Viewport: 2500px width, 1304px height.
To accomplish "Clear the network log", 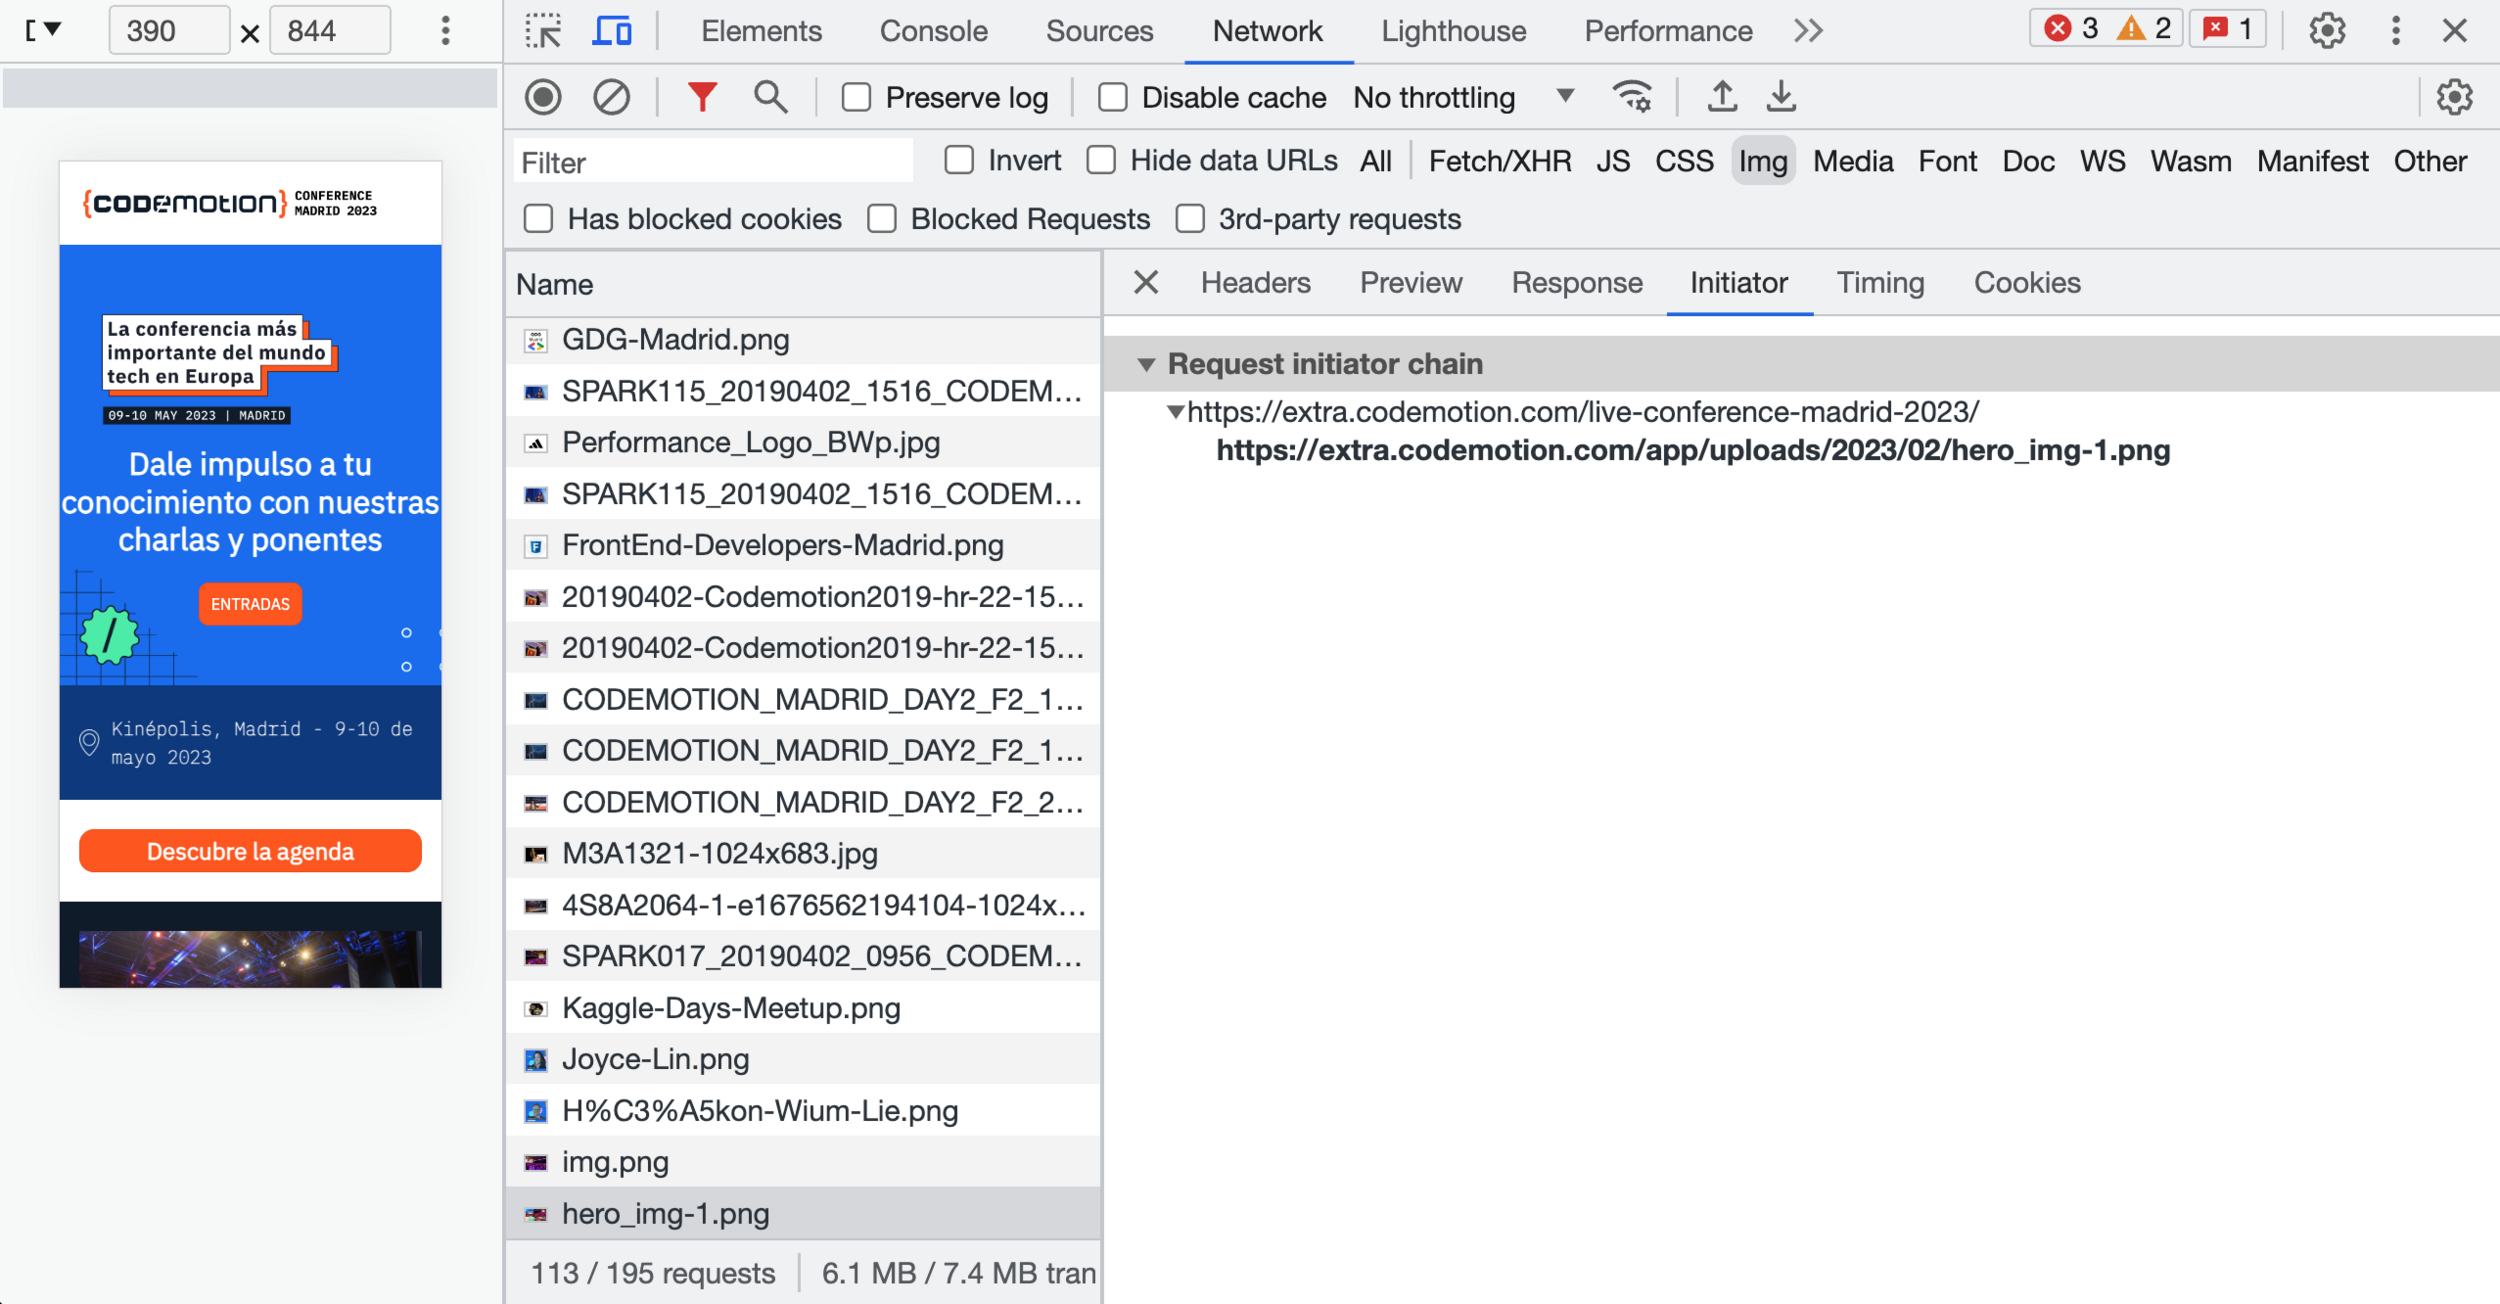I will pos(611,97).
